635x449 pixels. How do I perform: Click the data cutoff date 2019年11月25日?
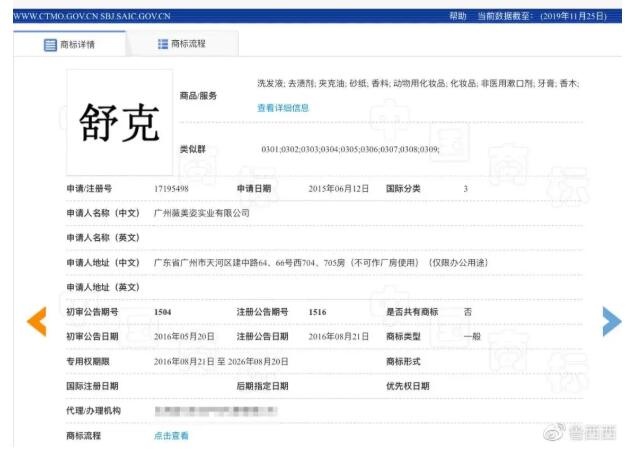(x=573, y=16)
